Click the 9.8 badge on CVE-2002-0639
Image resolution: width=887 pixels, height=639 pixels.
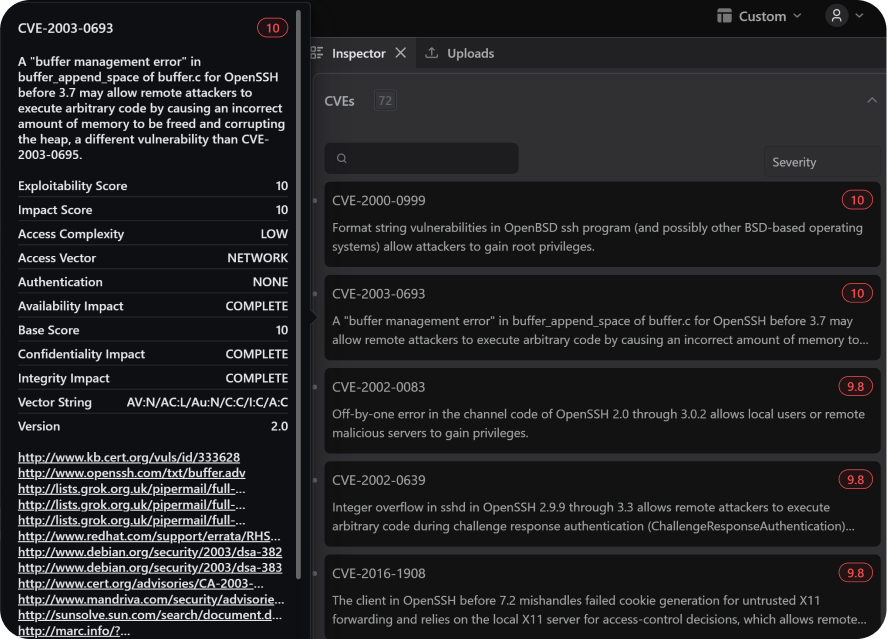click(x=855, y=480)
